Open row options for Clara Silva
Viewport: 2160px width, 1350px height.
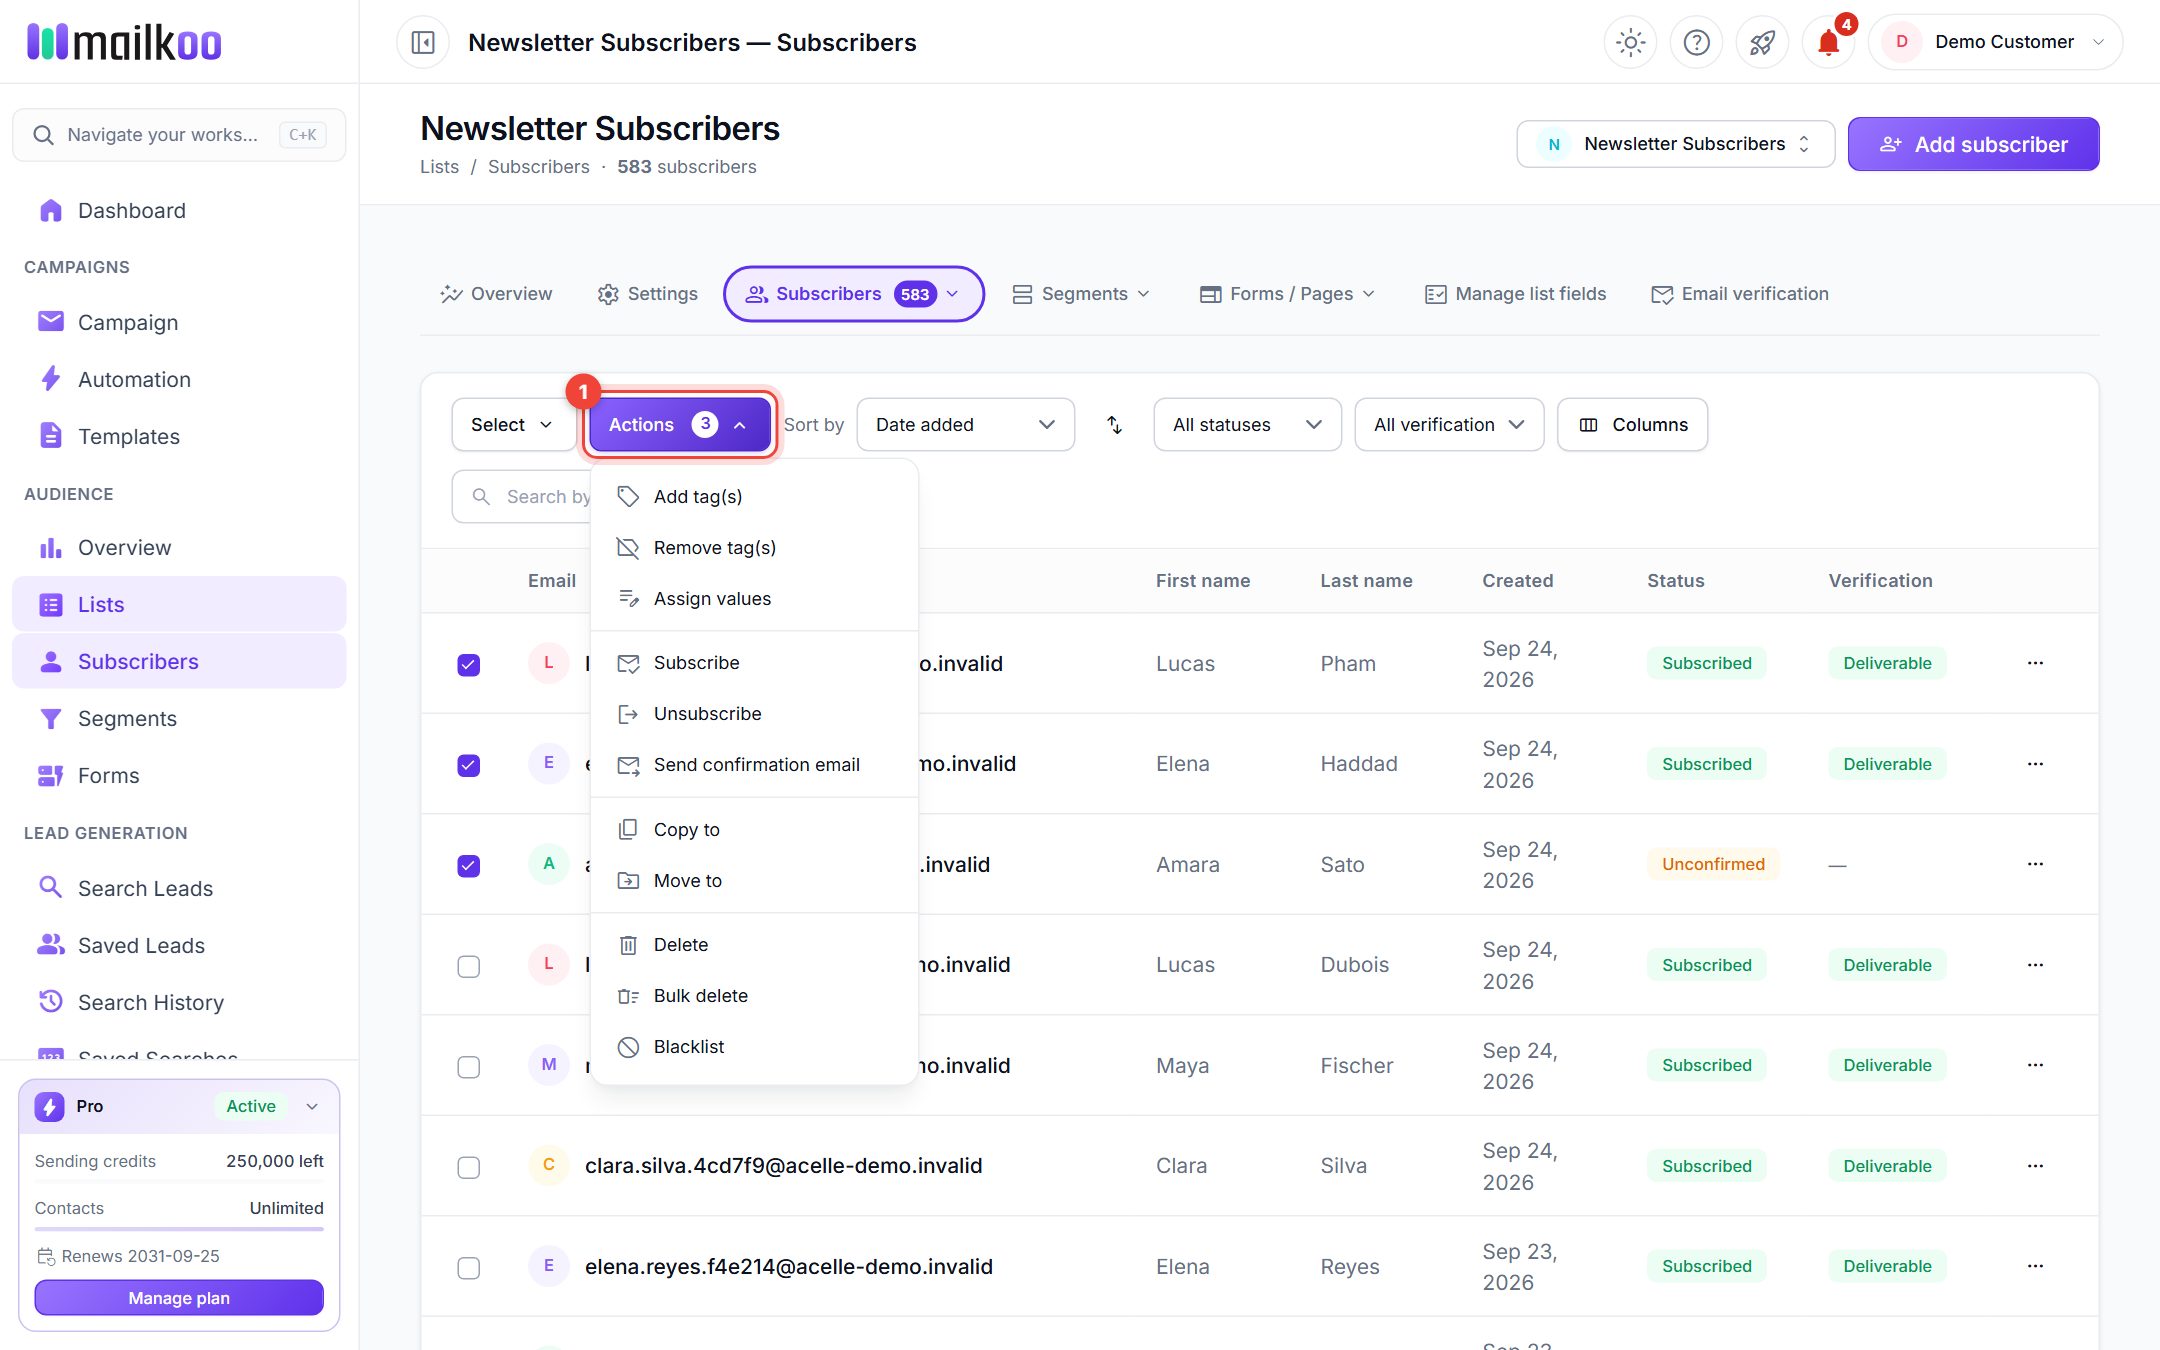tap(2035, 1166)
